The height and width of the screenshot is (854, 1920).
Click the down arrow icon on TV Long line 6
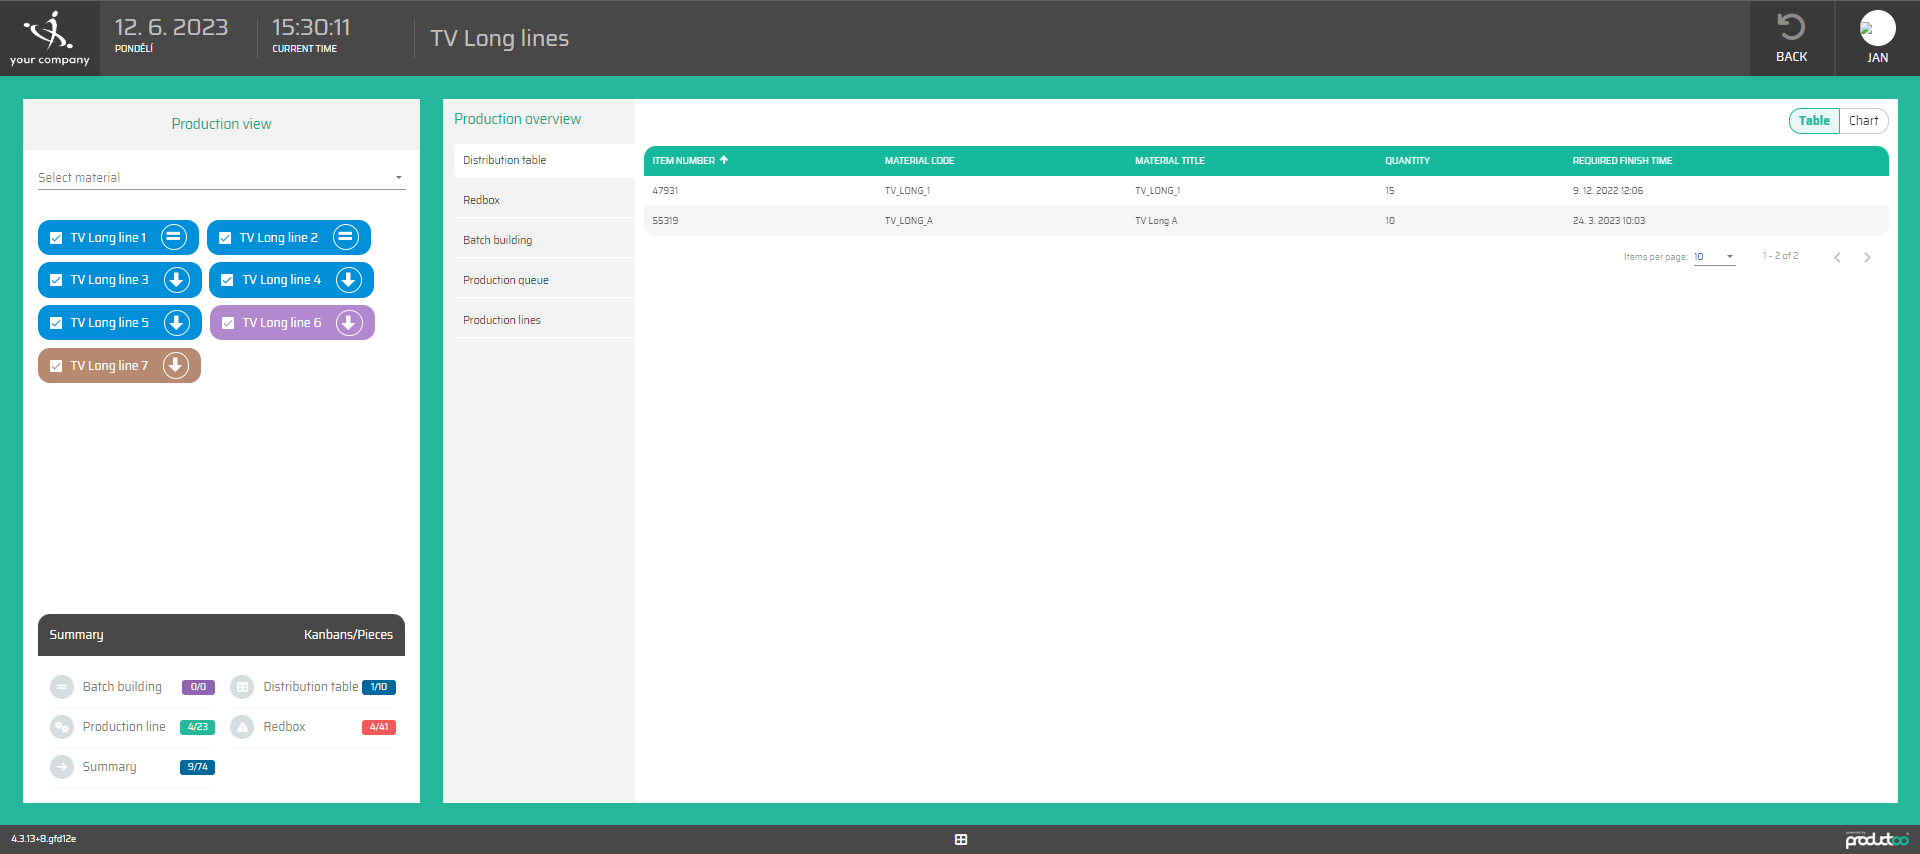(x=348, y=323)
